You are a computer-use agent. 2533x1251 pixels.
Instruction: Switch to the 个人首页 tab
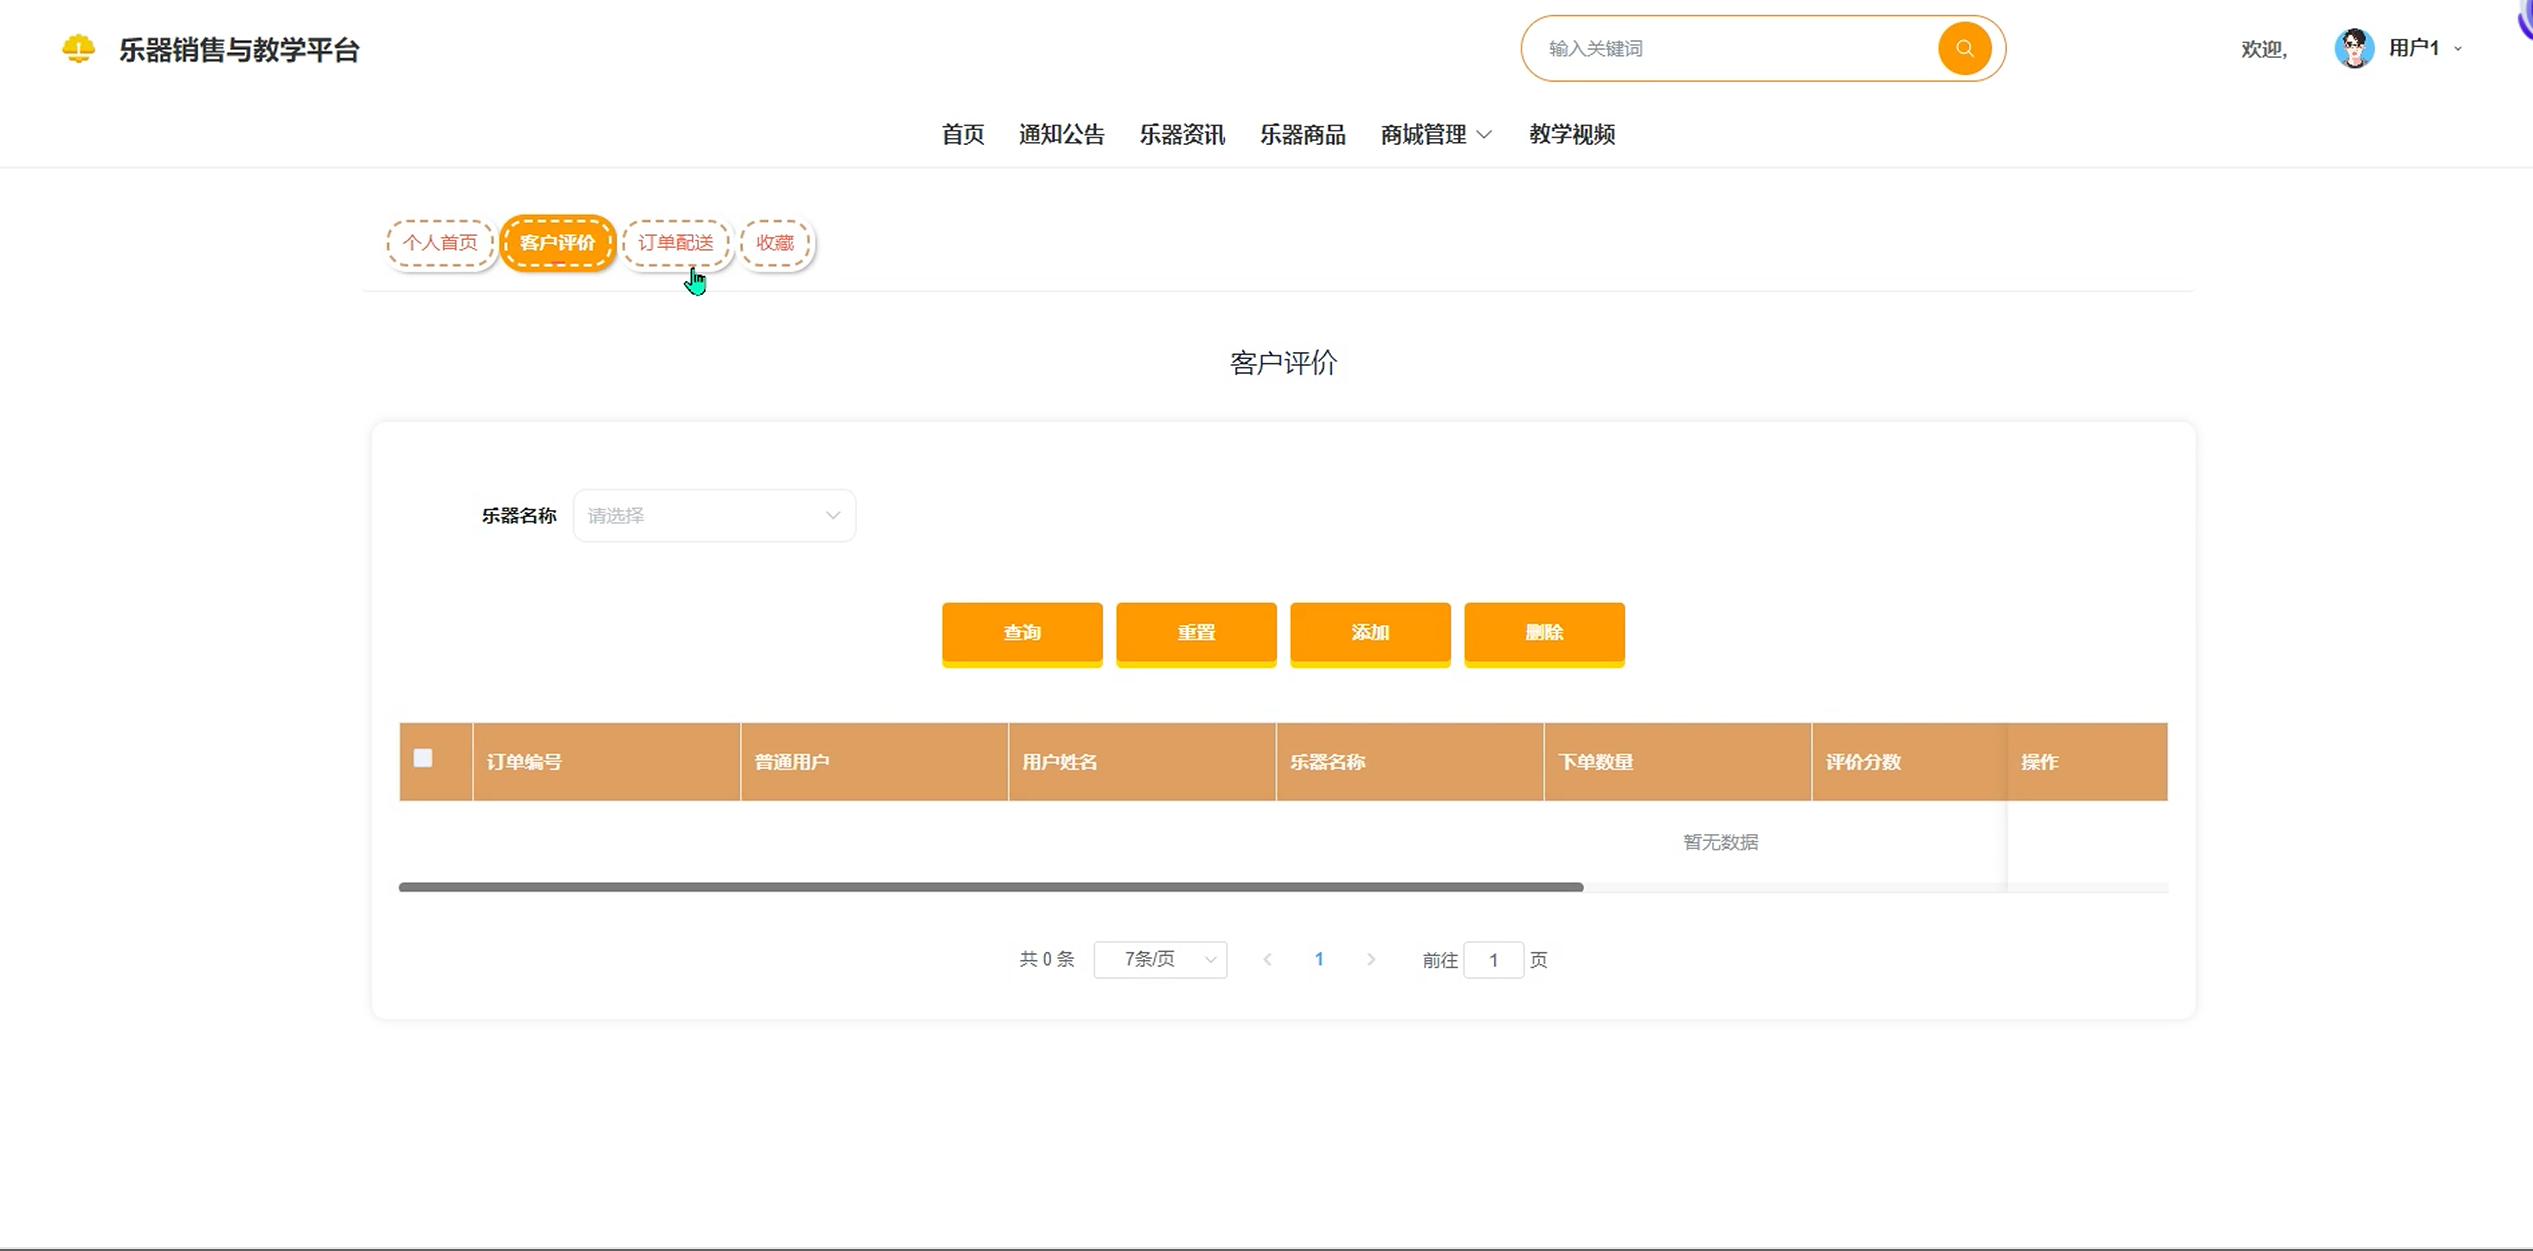(440, 243)
